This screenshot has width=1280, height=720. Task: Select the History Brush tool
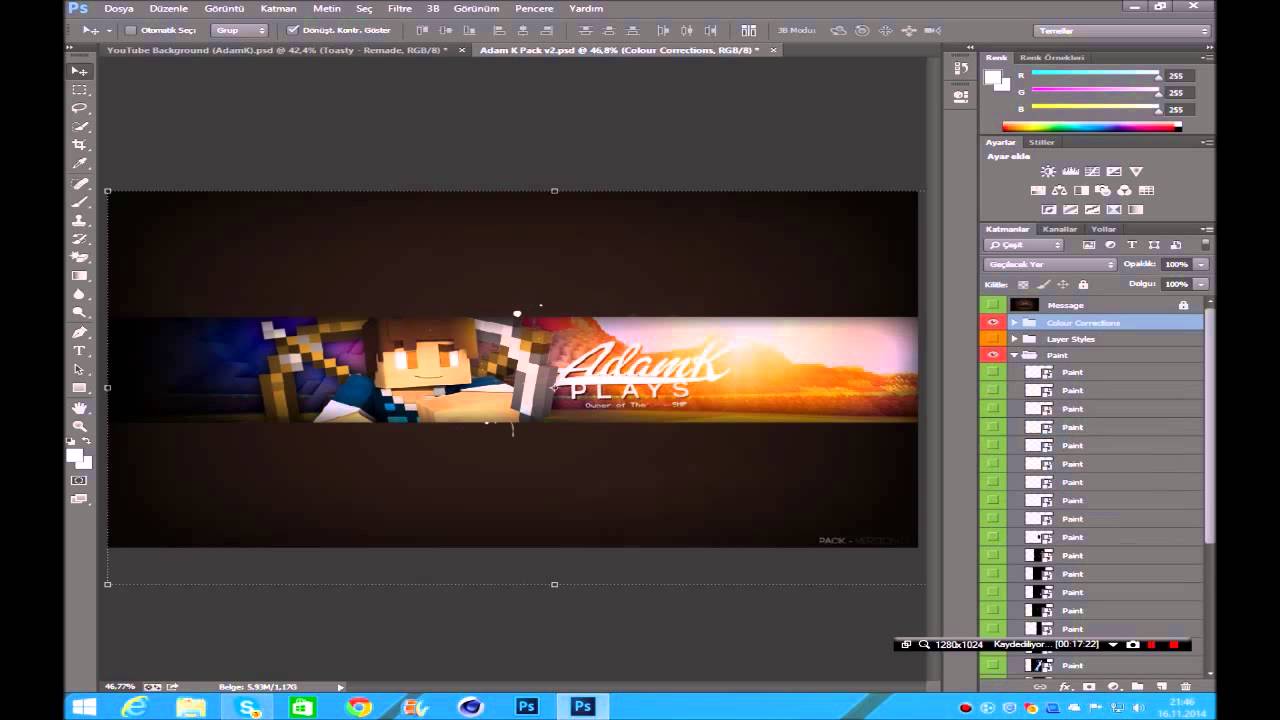(79, 239)
